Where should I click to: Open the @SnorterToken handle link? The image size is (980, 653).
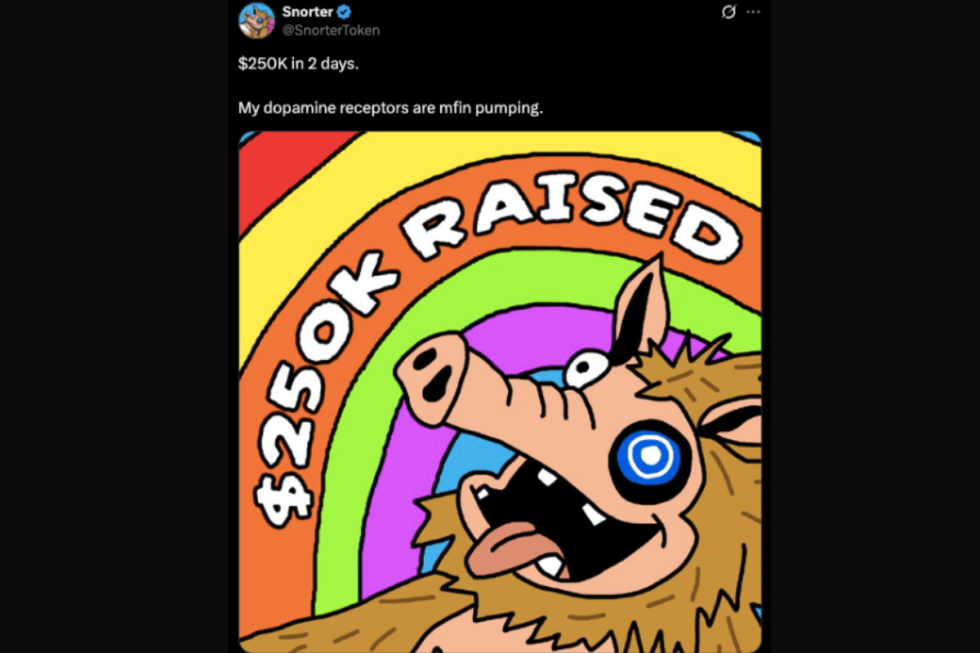pos(331,30)
